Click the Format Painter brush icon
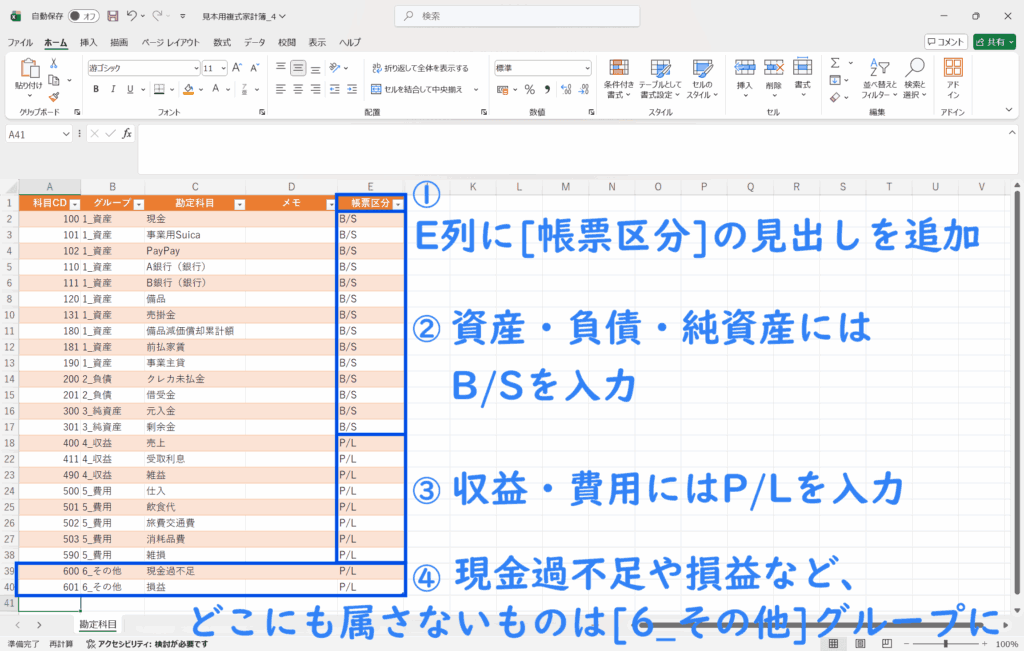The width and height of the screenshot is (1024, 651). pyautogui.click(x=54, y=97)
